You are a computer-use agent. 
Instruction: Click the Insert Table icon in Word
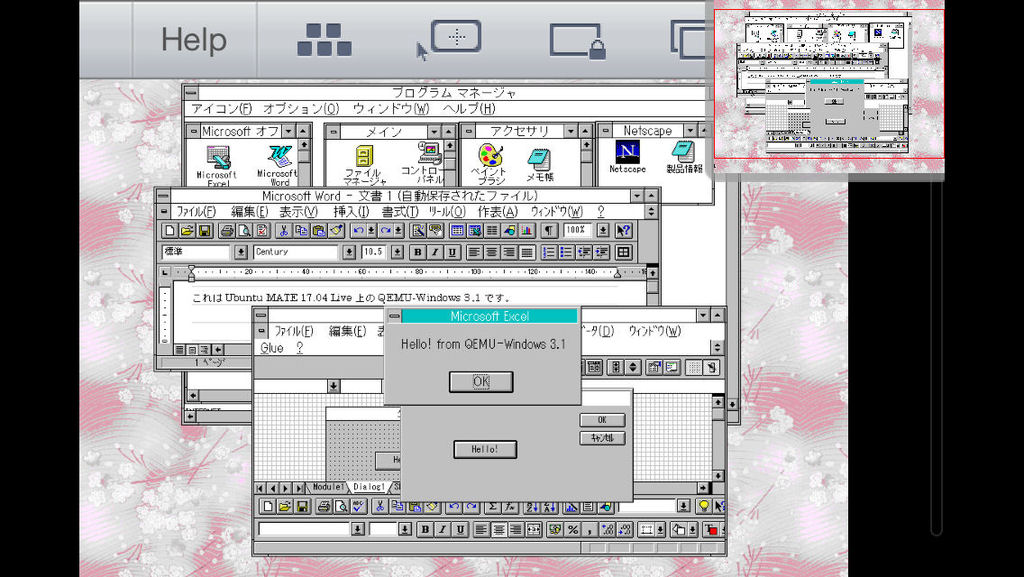coord(457,230)
